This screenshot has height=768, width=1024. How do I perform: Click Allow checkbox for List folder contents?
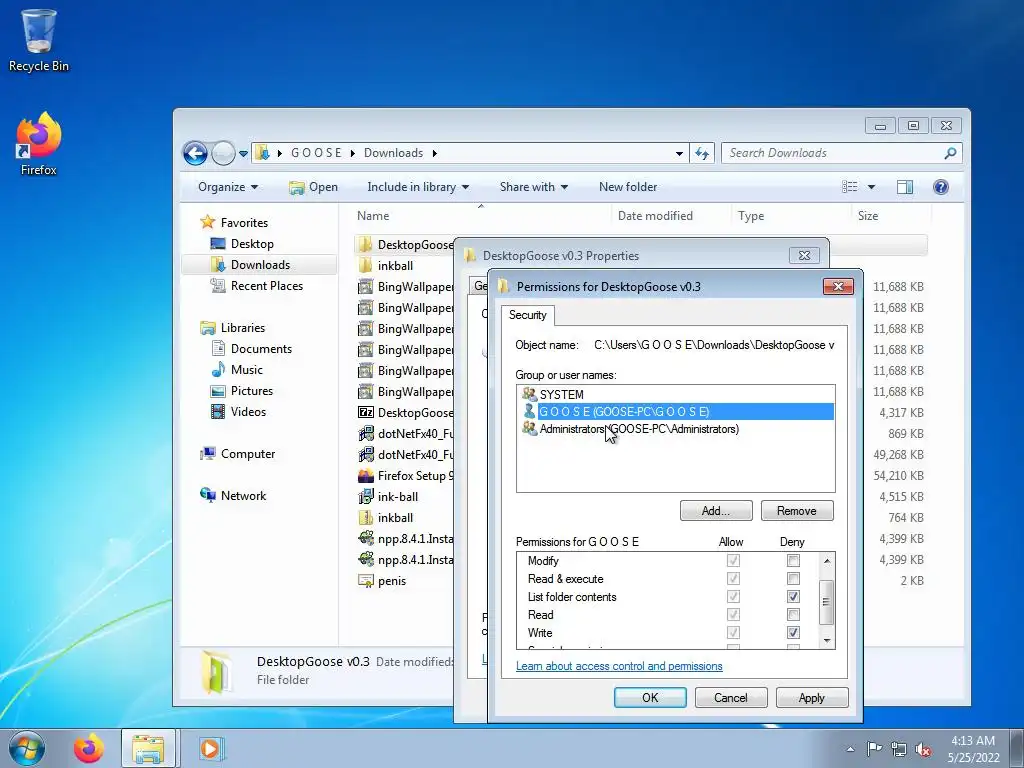(x=733, y=596)
